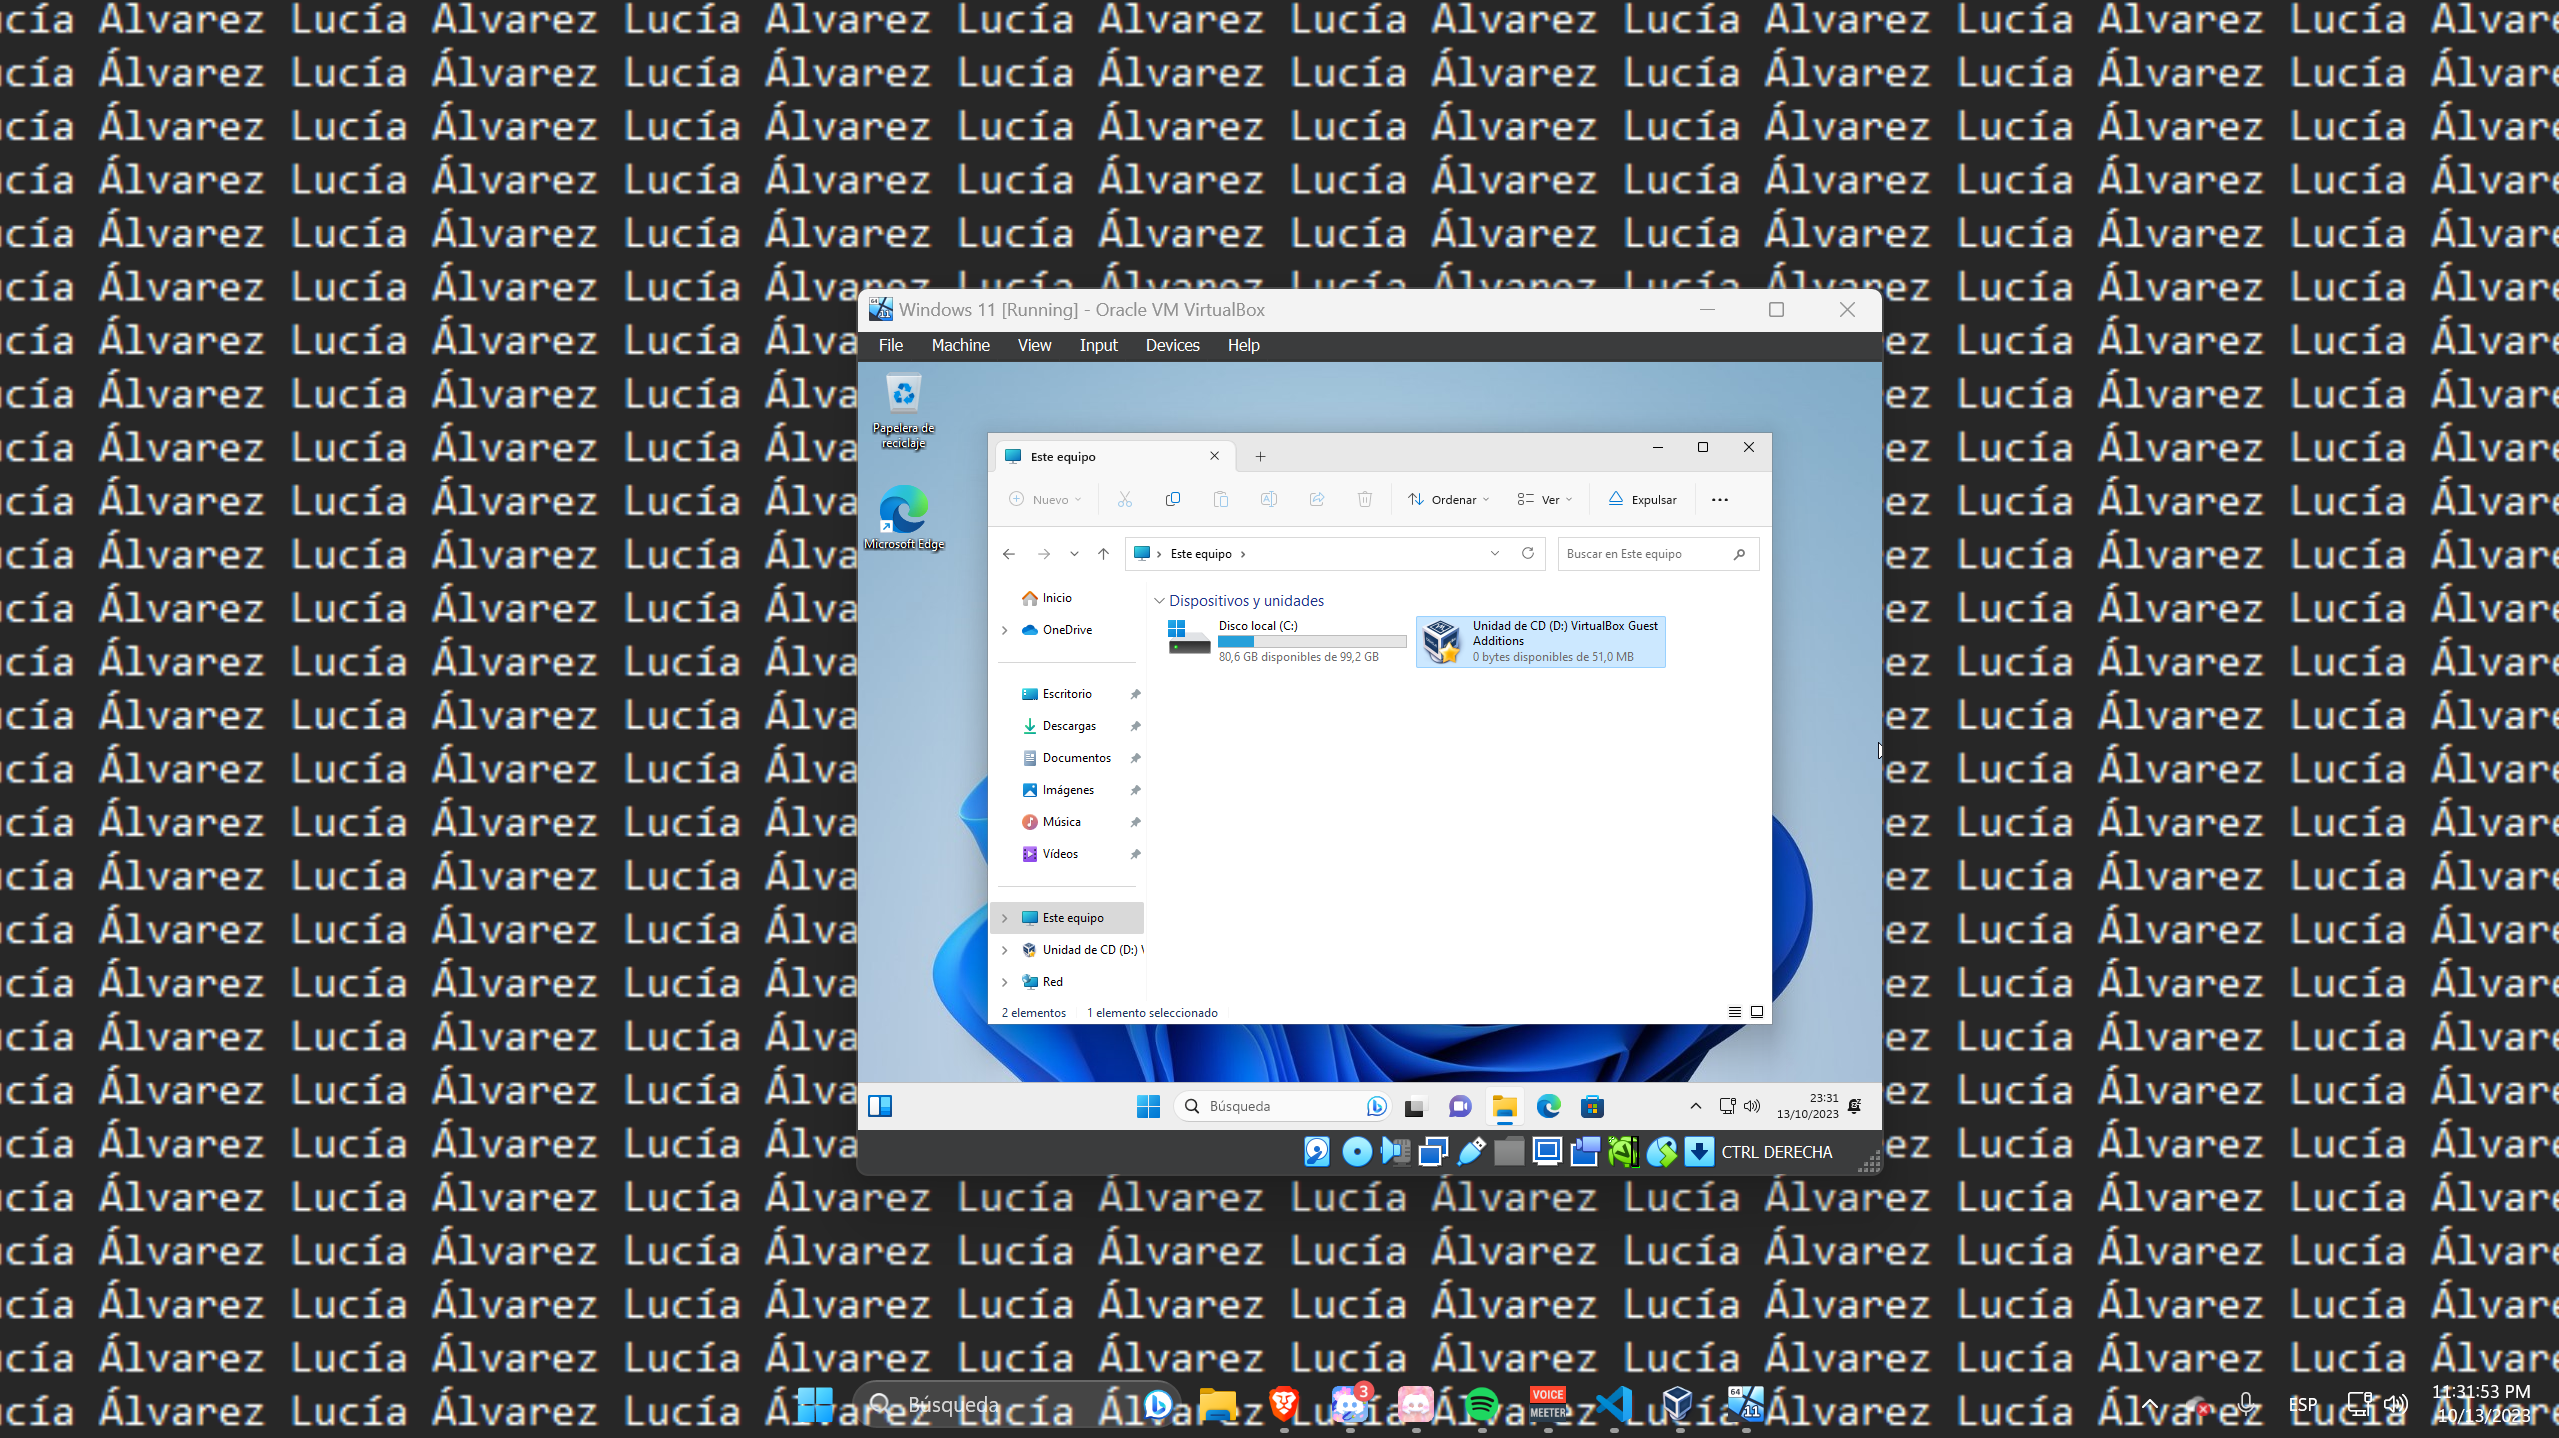Click the optical drive icon in VirtualBox status bar
The height and width of the screenshot is (1438, 2559).
(1356, 1152)
